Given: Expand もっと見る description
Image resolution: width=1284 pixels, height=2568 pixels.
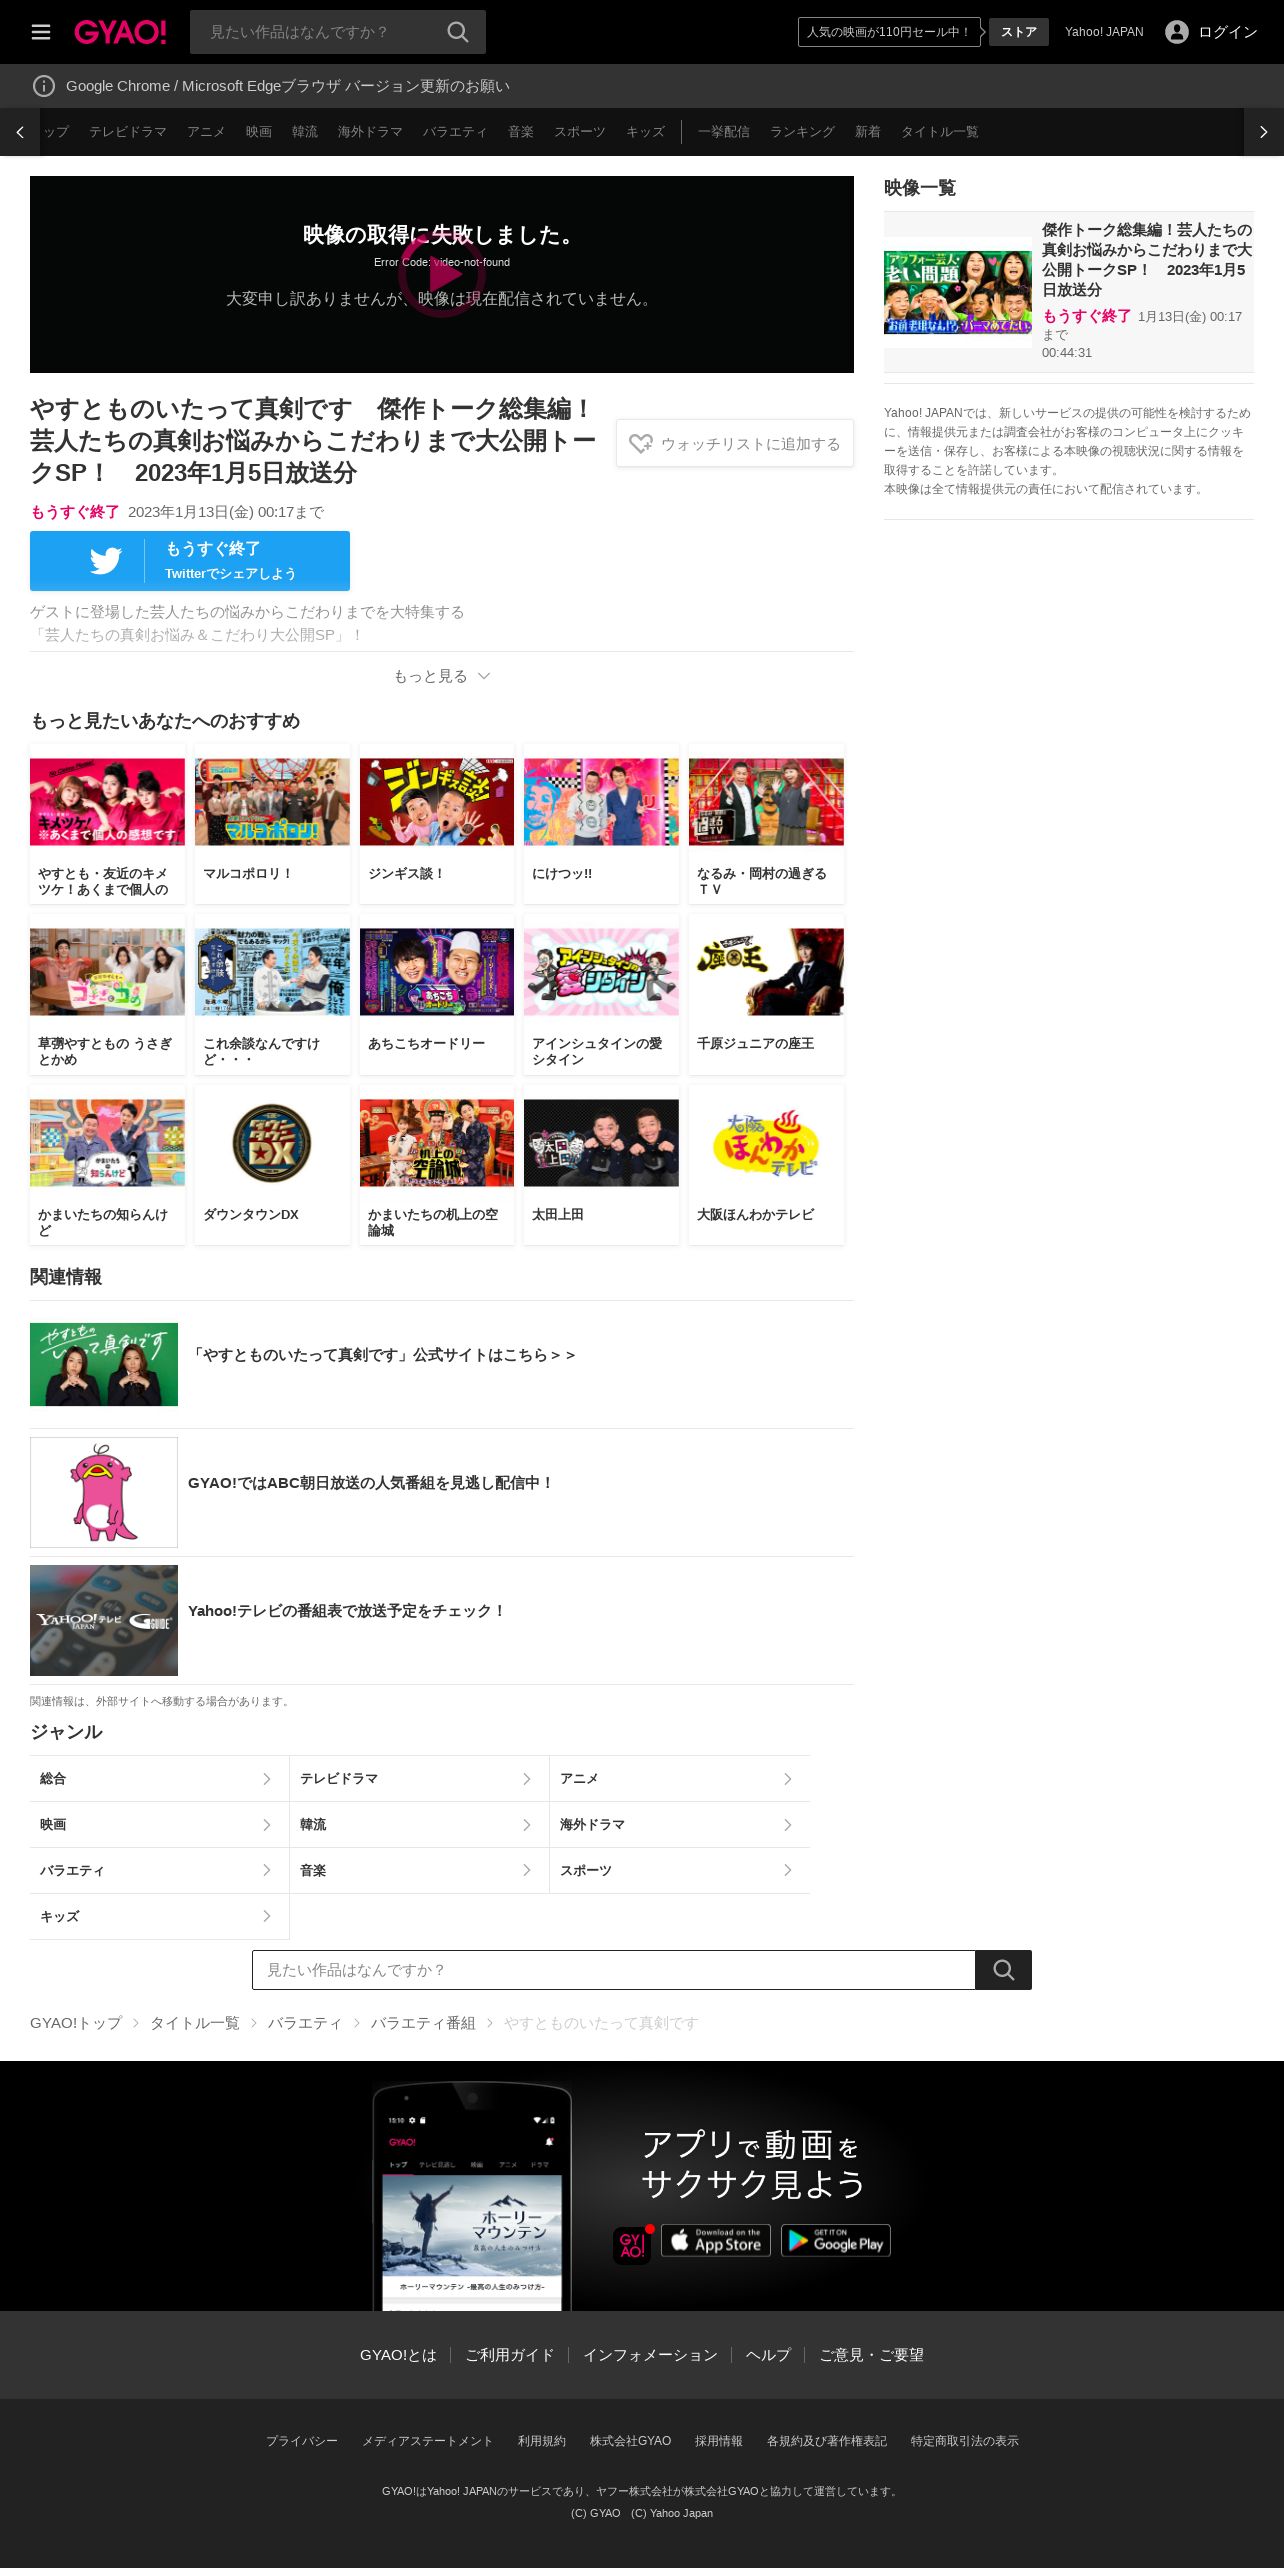Looking at the screenshot, I should (x=442, y=676).
